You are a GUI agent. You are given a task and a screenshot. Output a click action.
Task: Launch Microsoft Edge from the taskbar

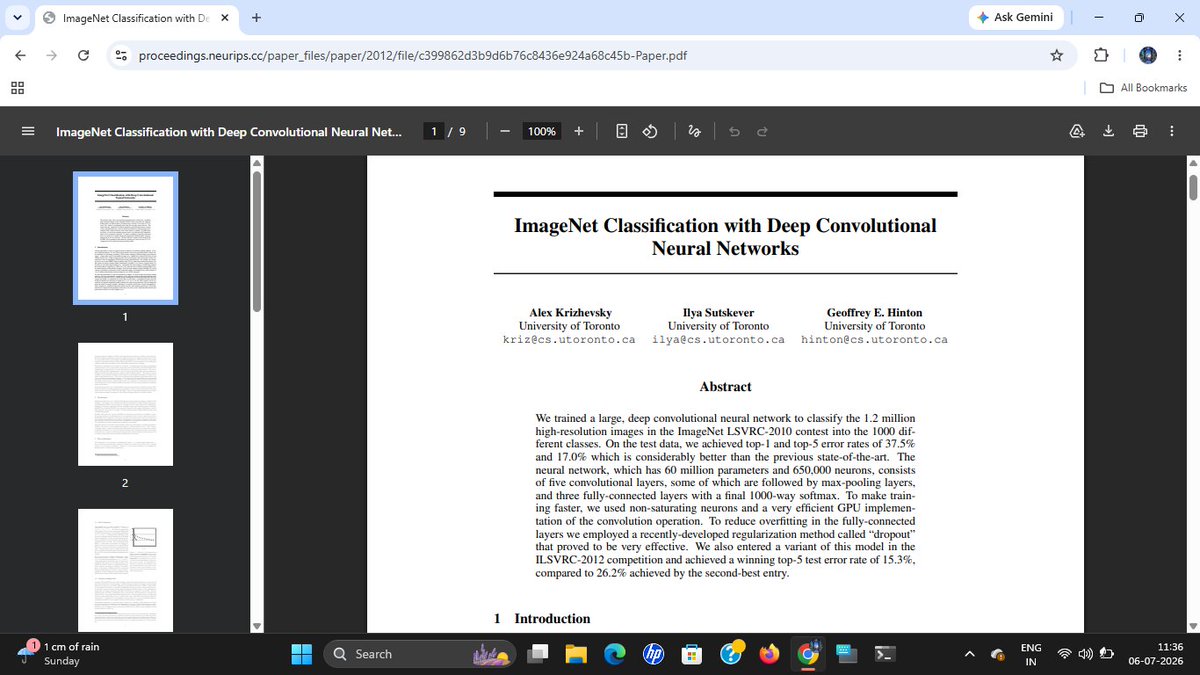click(x=614, y=654)
